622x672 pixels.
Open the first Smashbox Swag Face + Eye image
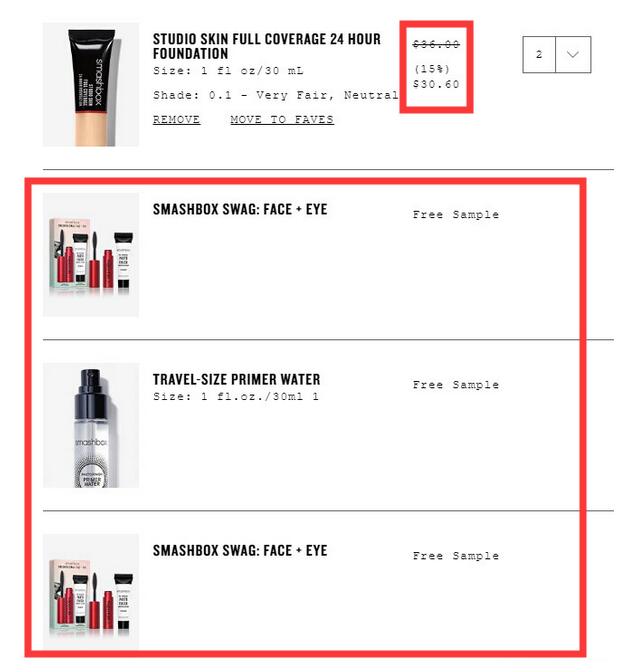pyautogui.click(x=91, y=255)
